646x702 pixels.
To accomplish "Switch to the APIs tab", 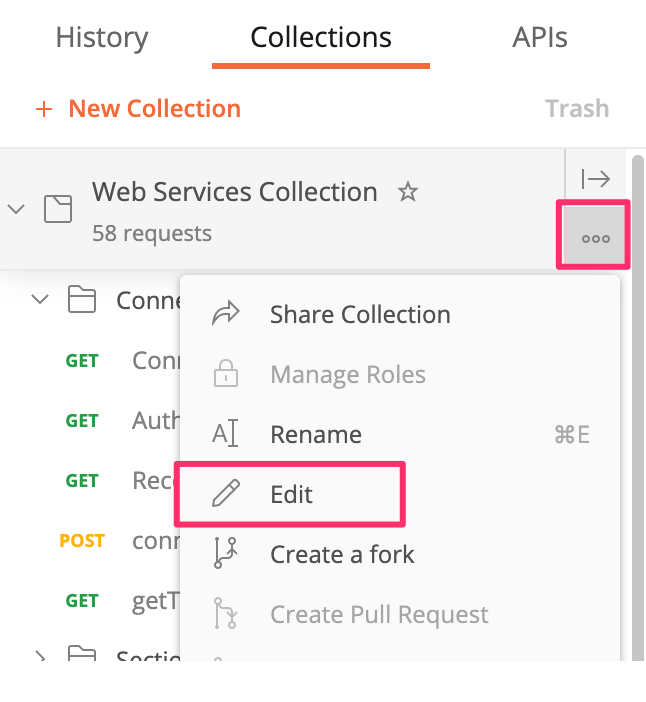I will pos(540,38).
